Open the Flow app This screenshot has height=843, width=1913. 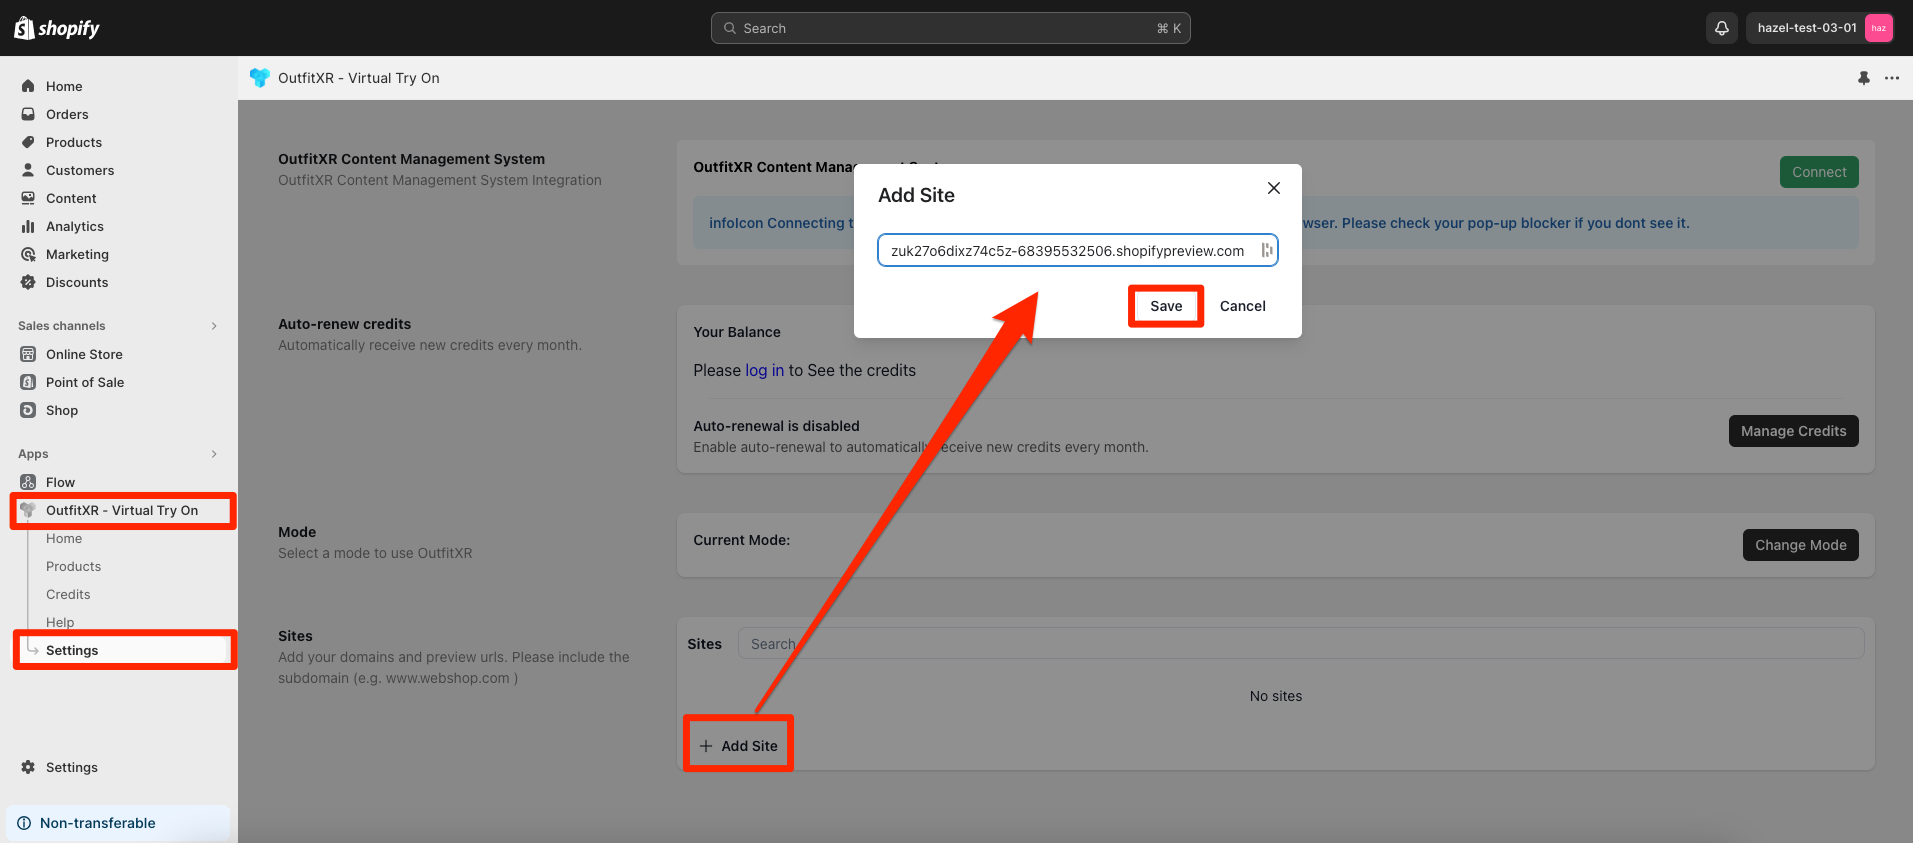(60, 482)
